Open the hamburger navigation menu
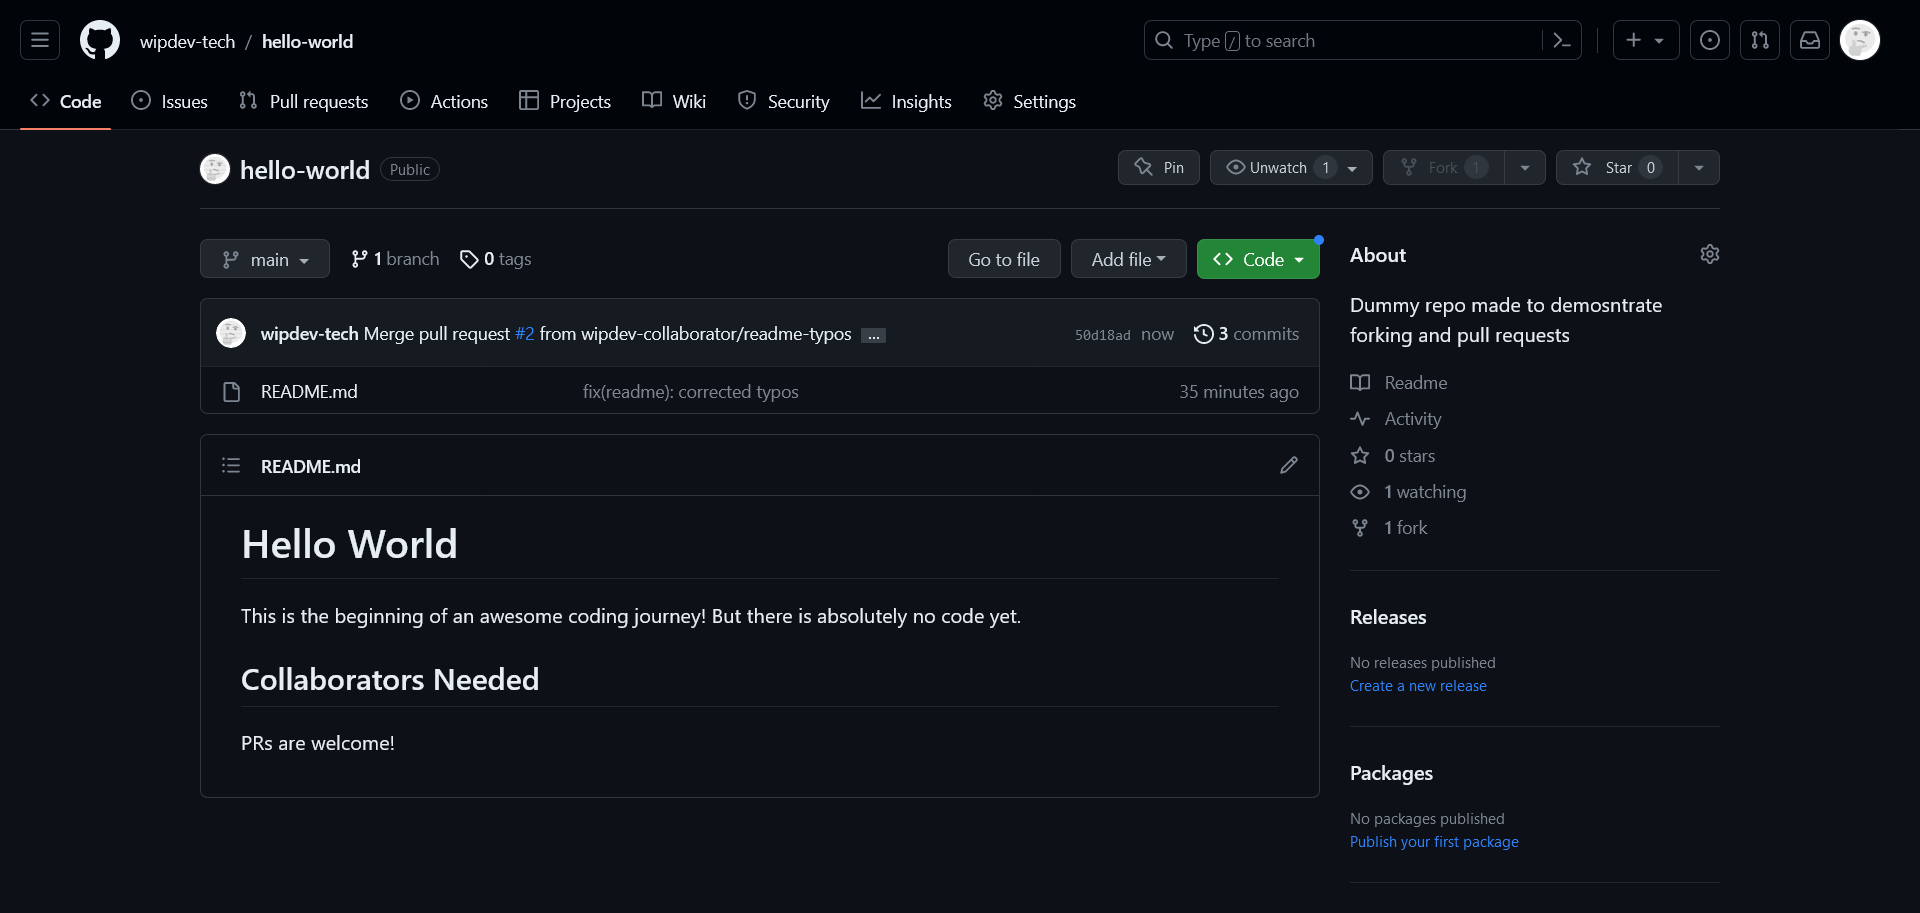This screenshot has height=913, width=1920. pos(40,40)
